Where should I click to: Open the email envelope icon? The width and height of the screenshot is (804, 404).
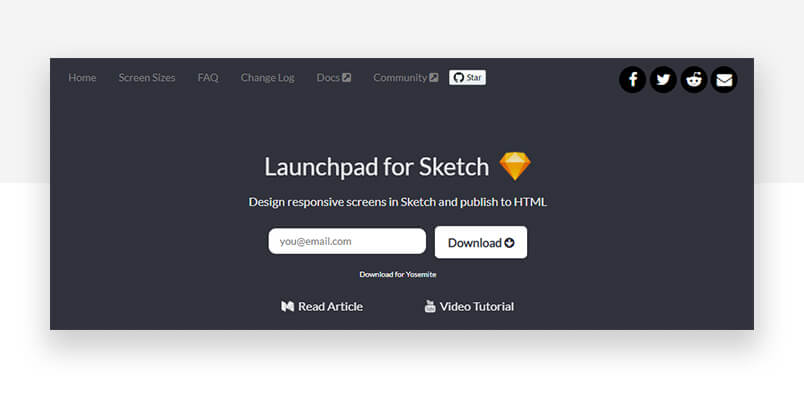pyautogui.click(x=724, y=79)
